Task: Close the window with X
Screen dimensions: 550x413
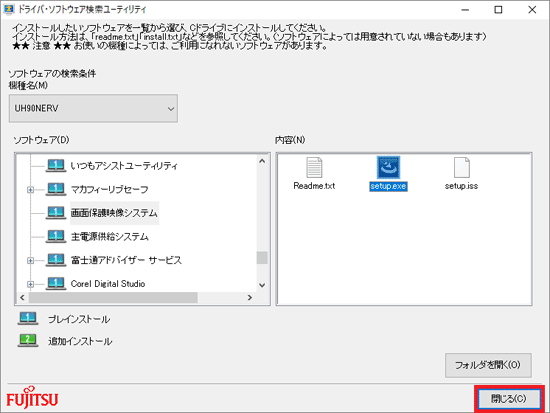Action: coord(532,10)
